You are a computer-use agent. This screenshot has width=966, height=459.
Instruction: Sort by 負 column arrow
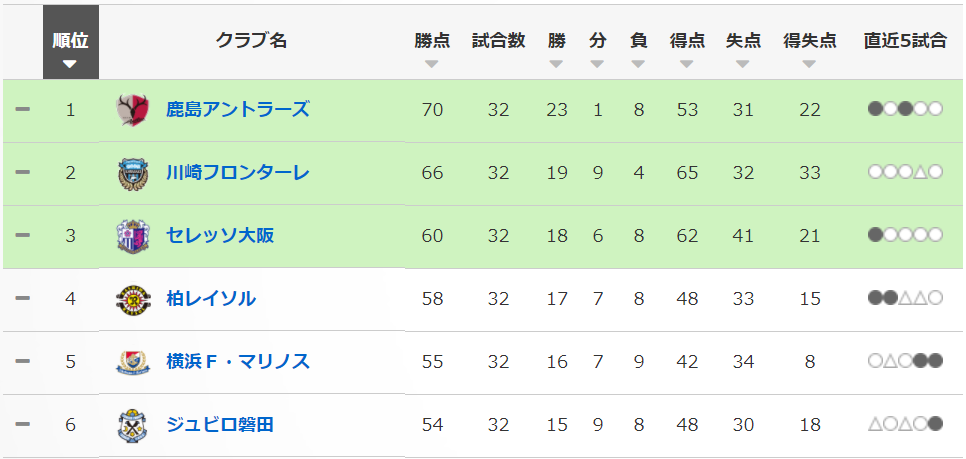pos(638,64)
